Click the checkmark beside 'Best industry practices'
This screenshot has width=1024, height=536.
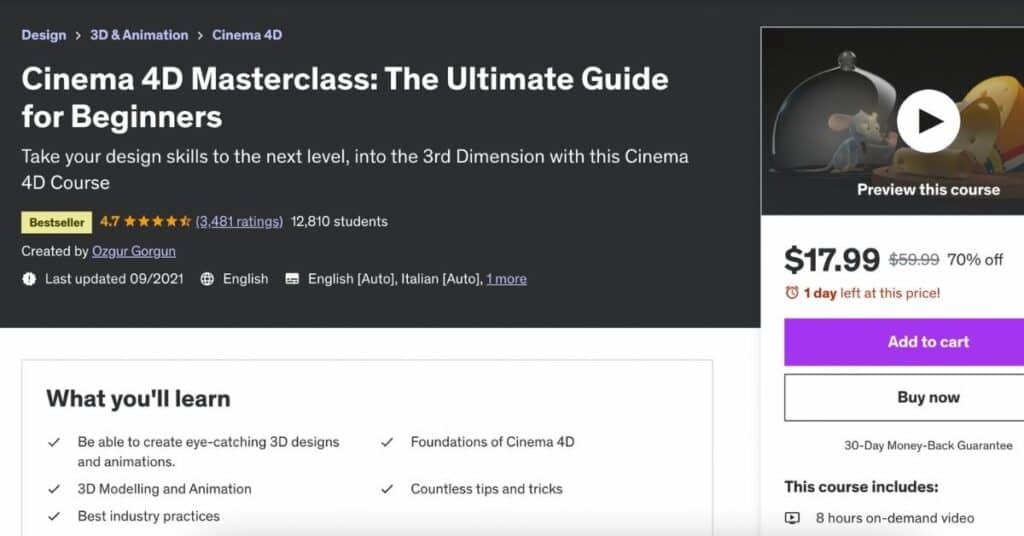tap(54, 516)
